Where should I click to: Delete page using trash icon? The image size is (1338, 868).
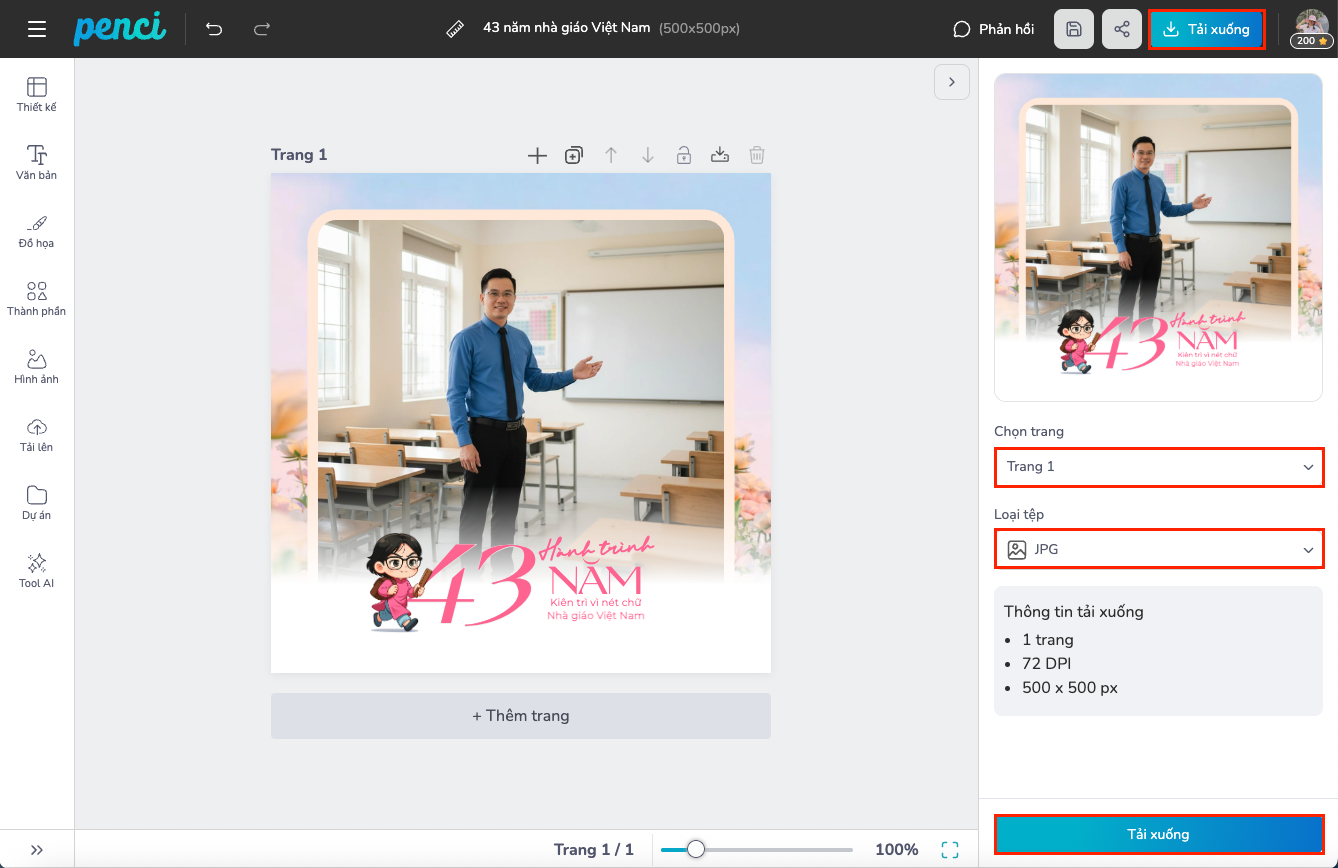(x=757, y=155)
